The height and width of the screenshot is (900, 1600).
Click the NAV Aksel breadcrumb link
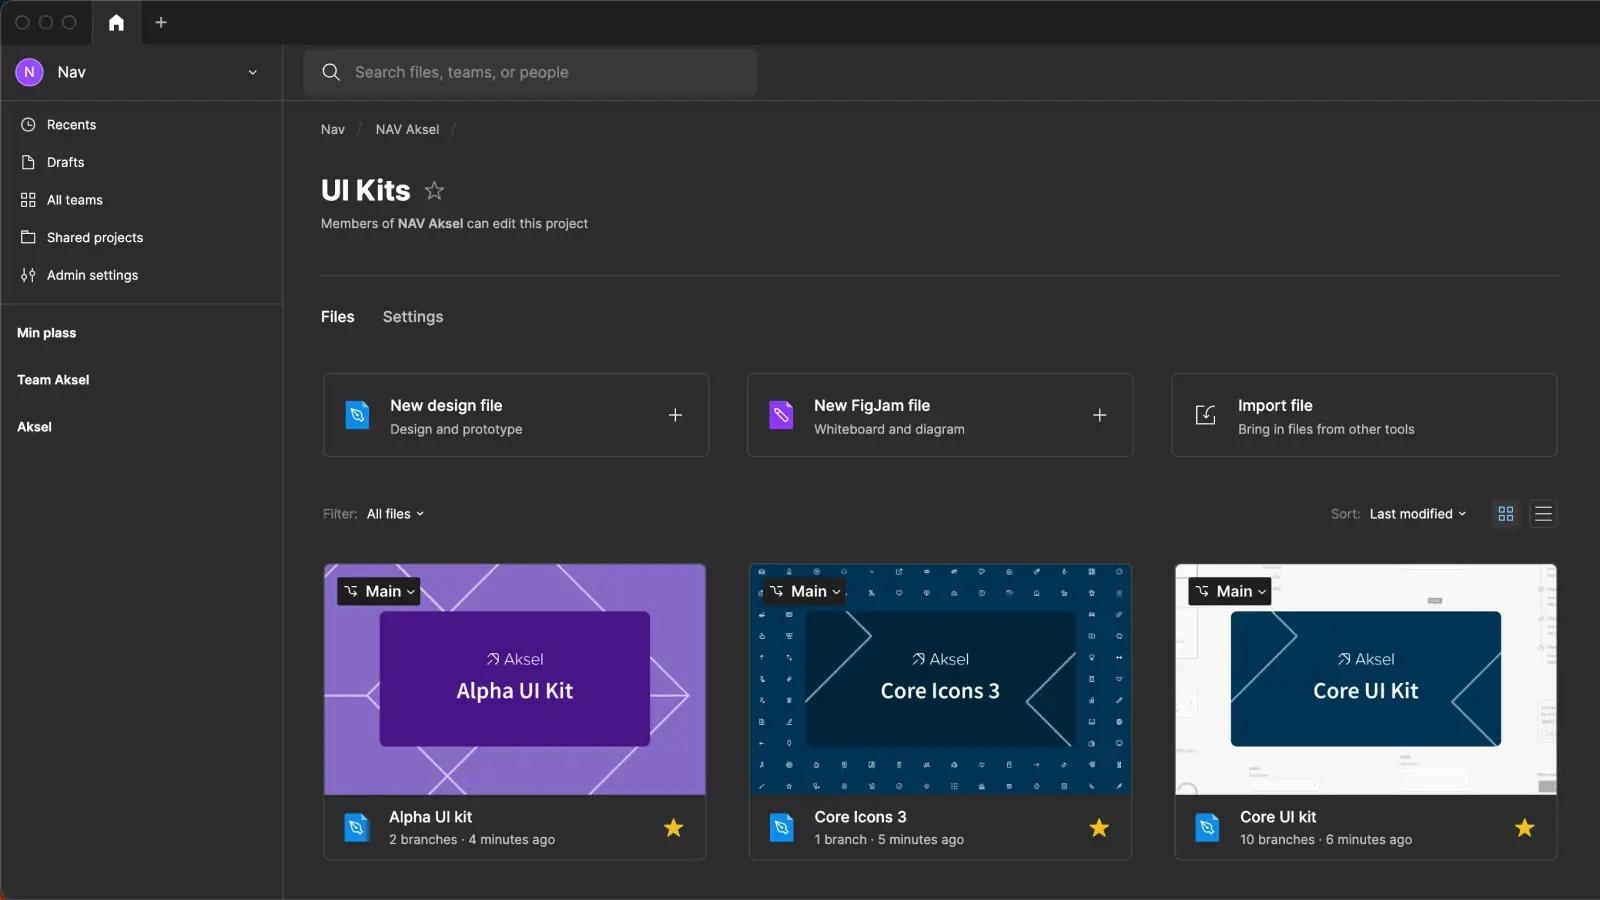point(407,130)
